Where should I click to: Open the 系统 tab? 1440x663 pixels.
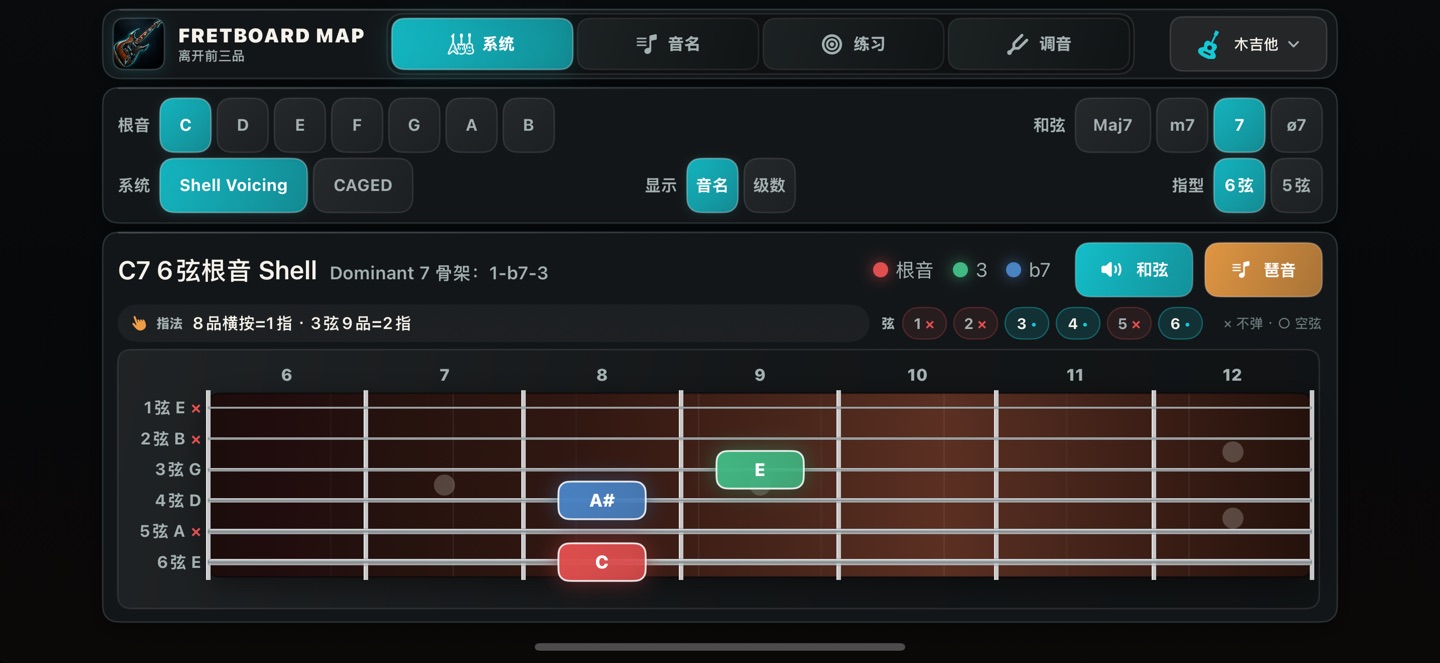pyautogui.click(x=482, y=44)
